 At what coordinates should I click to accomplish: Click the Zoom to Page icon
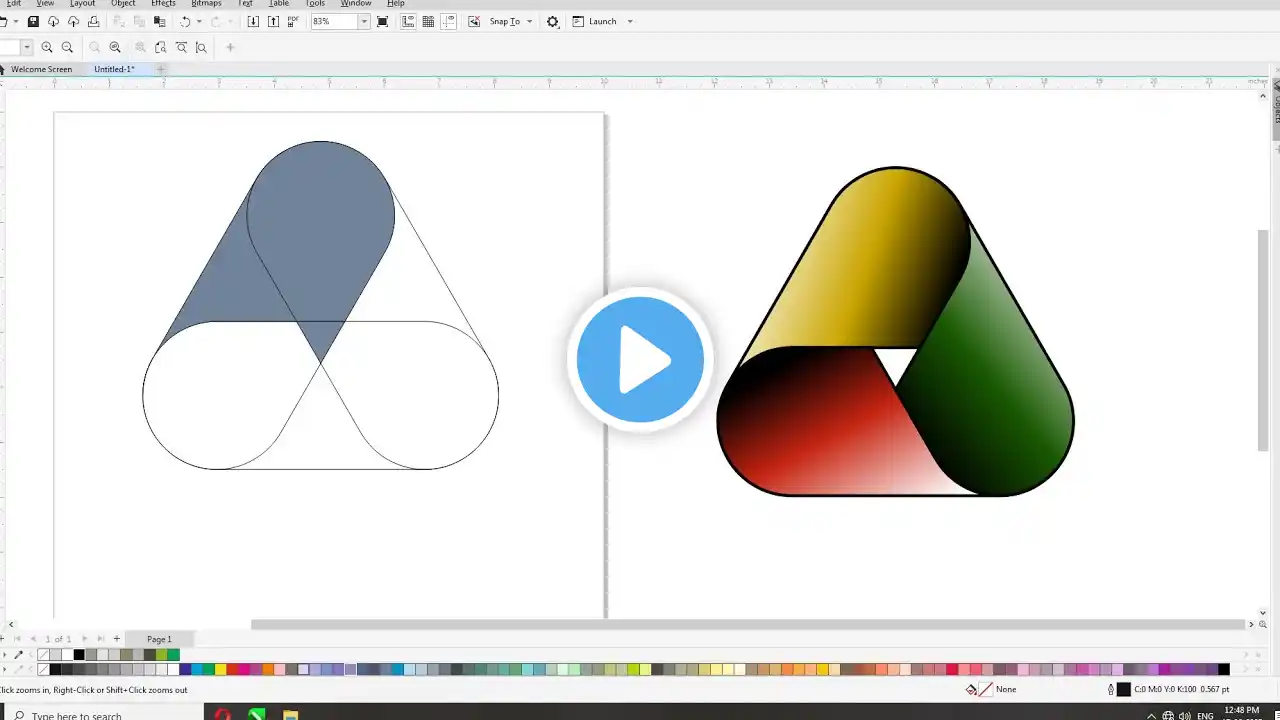pyautogui.click(x=161, y=47)
